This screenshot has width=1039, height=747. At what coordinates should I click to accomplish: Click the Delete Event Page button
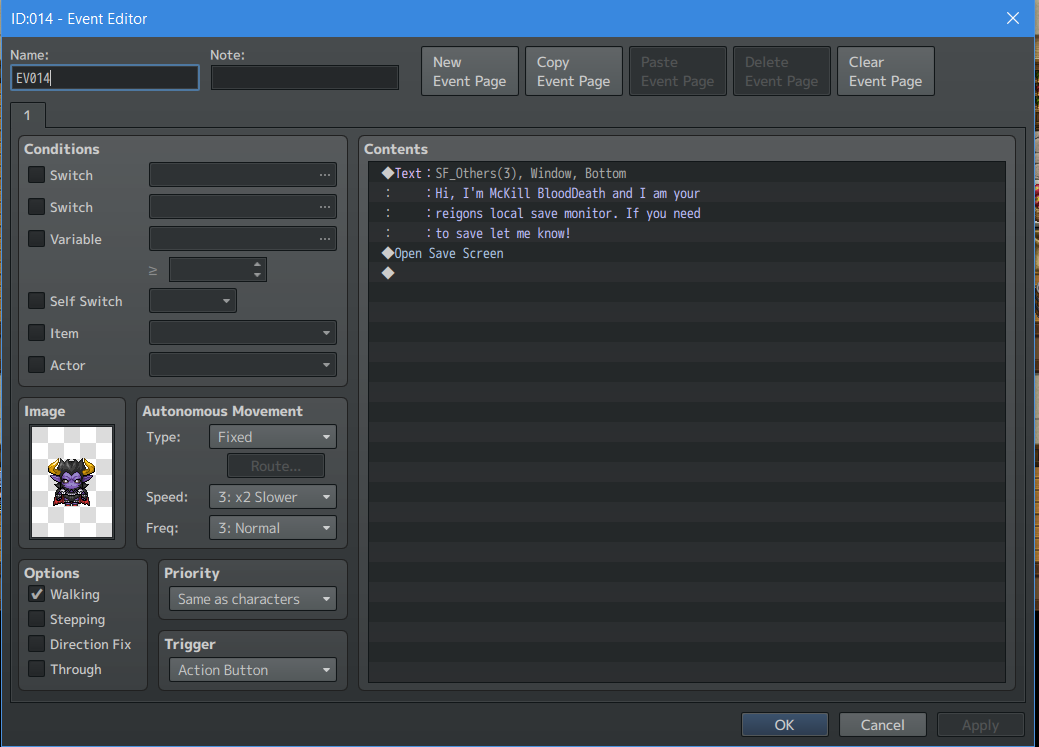(x=782, y=71)
